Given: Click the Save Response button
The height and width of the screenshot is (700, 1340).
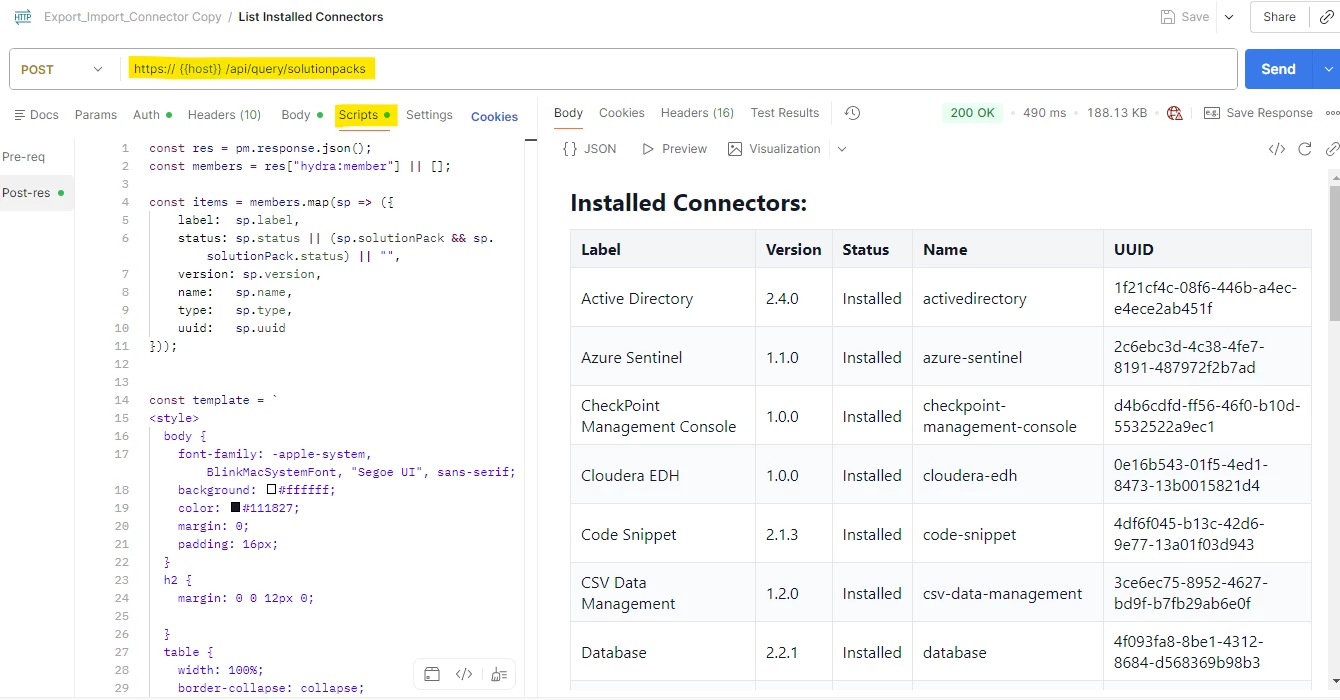Looking at the screenshot, I should 1258,113.
